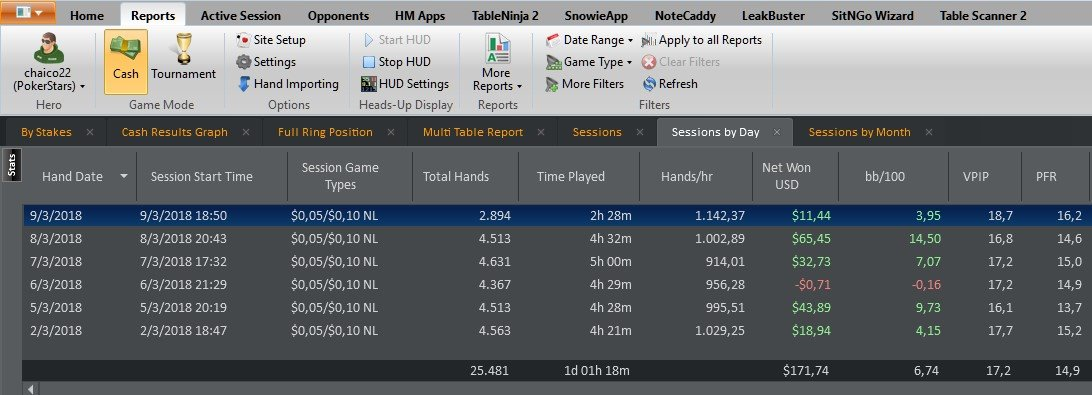
Task: Open Site Setup options
Action: coord(271,40)
